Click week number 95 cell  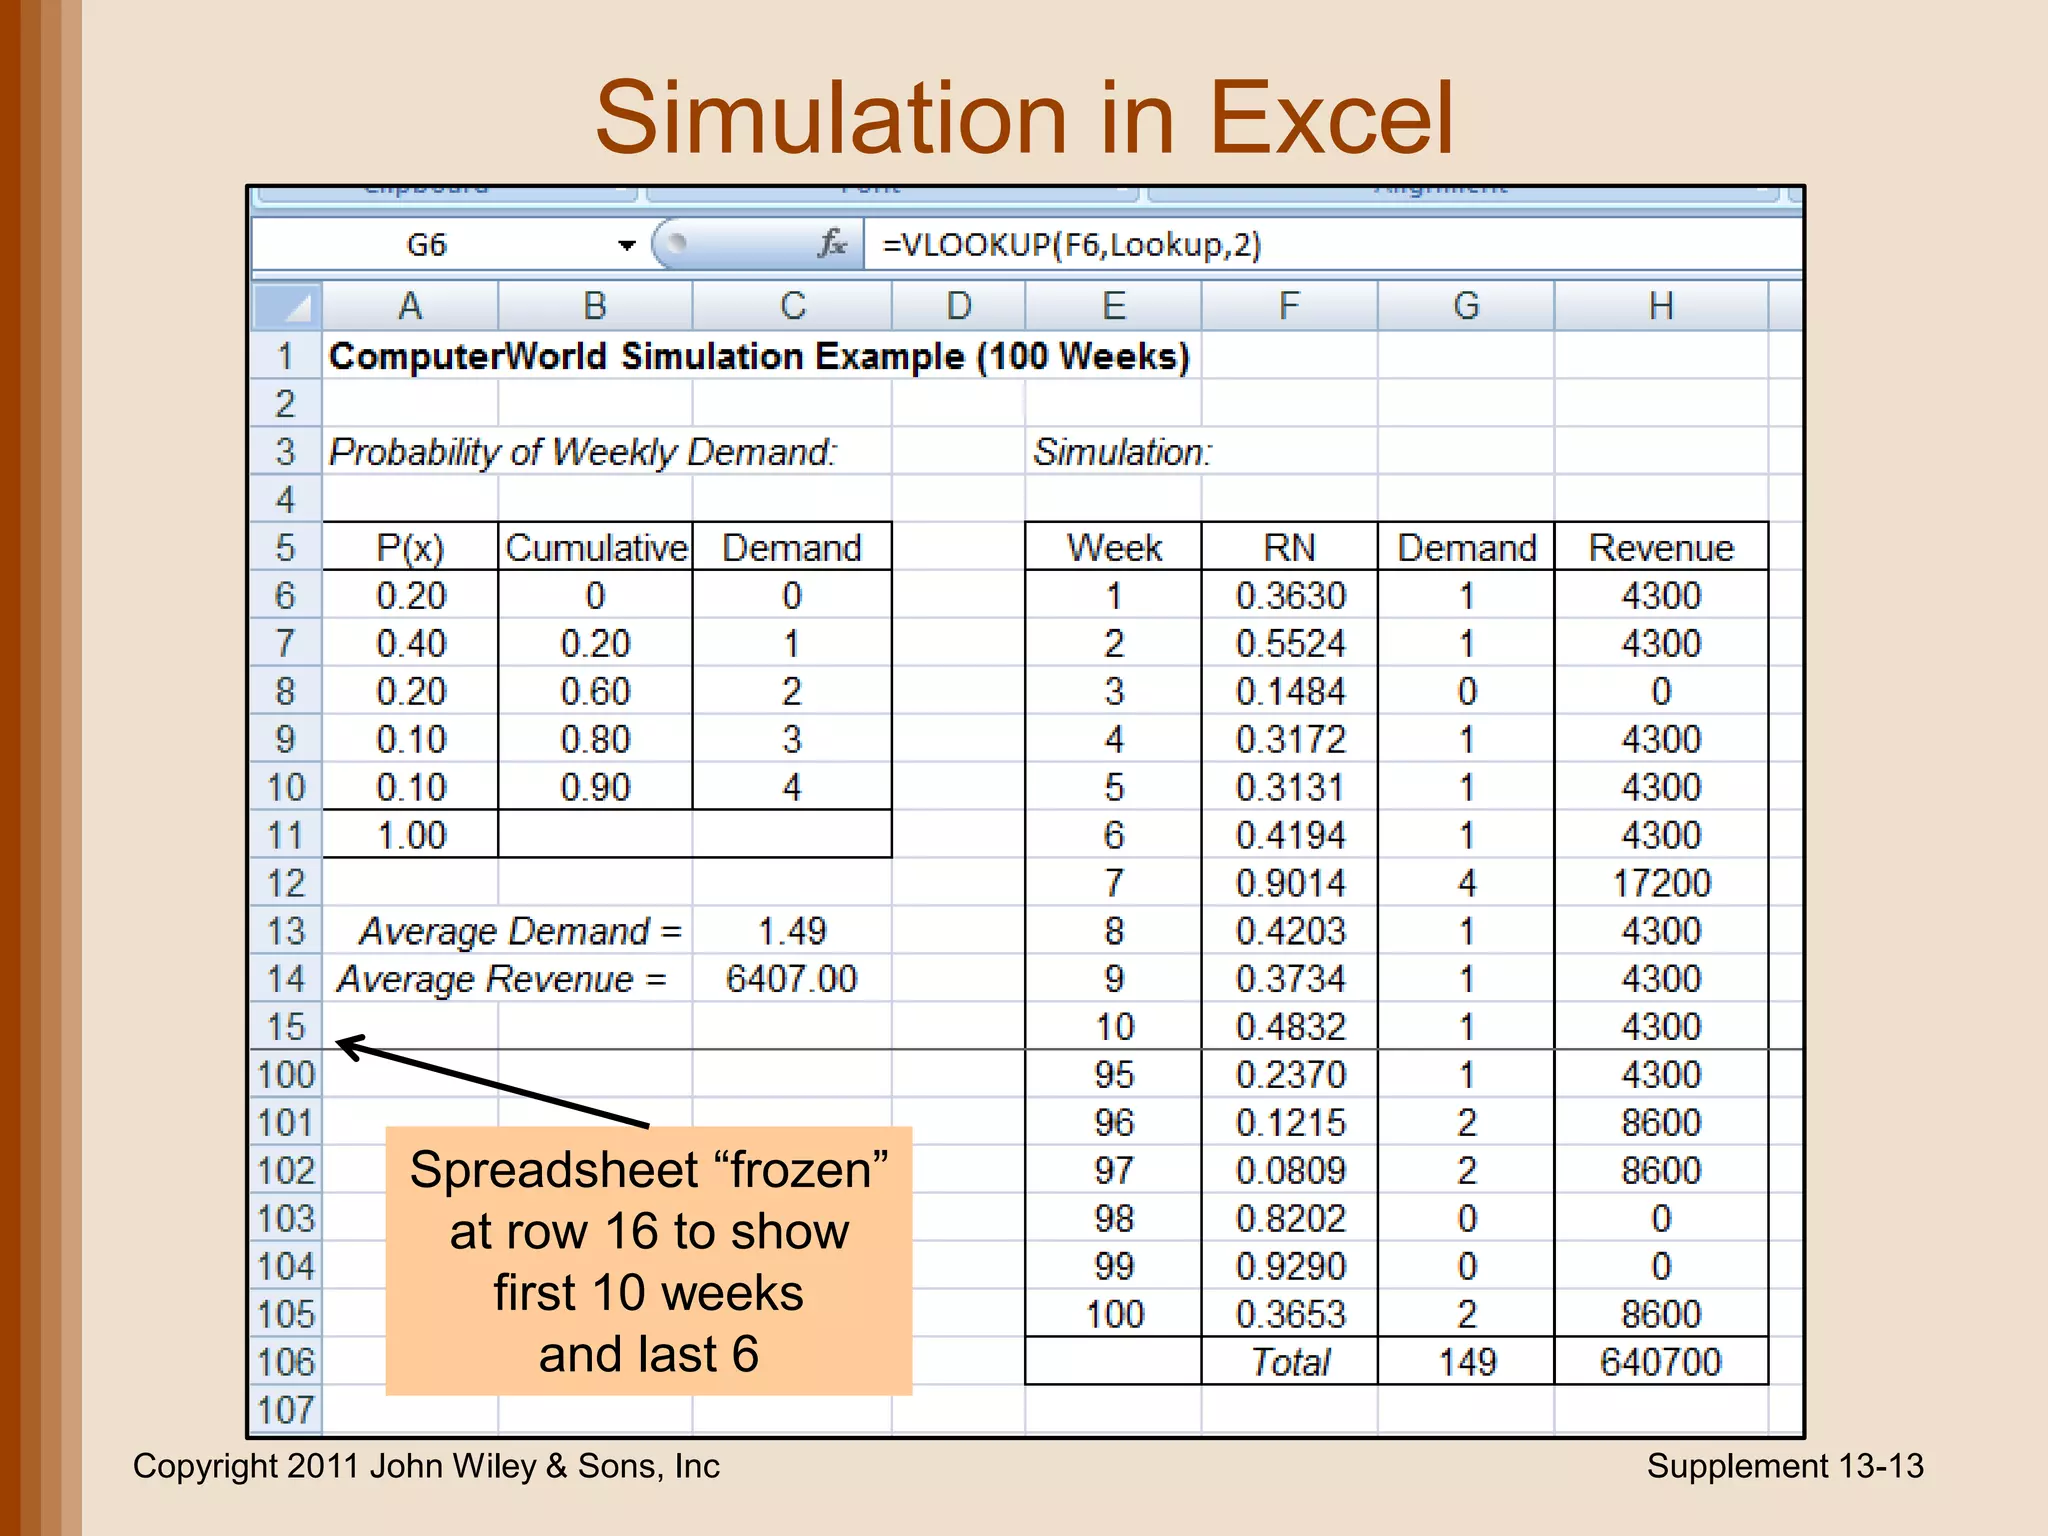tap(1114, 1075)
